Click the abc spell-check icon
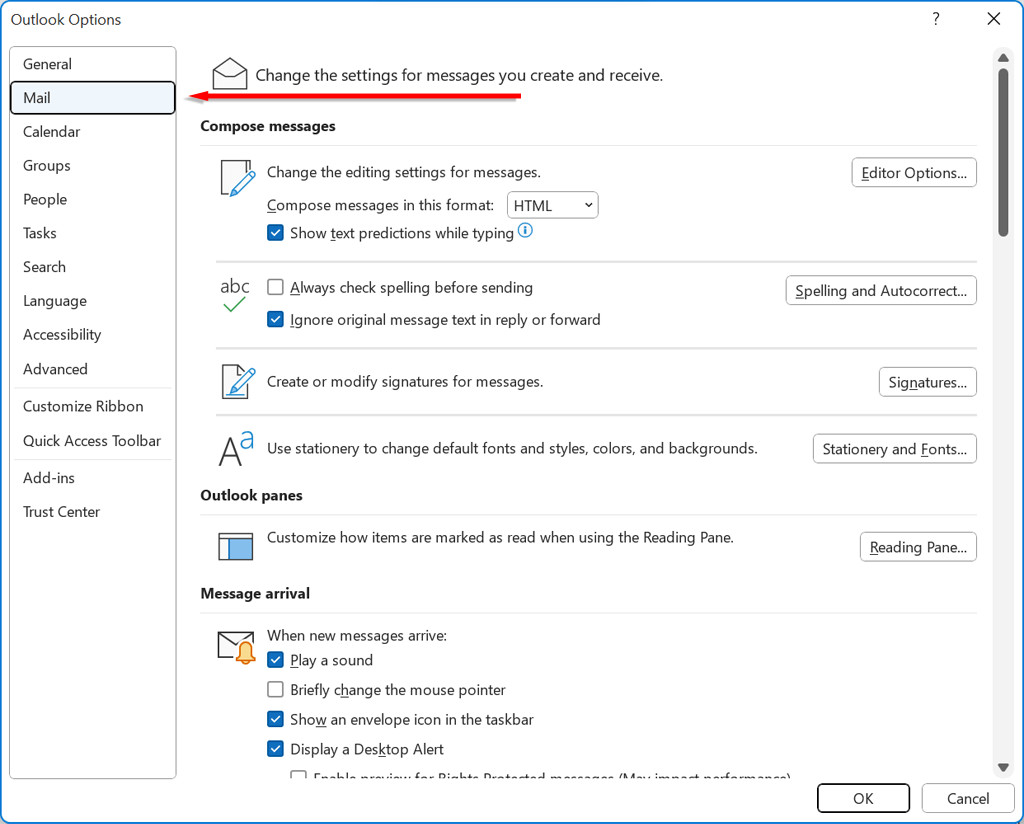The height and width of the screenshot is (824, 1024). (x=235, y=296)
